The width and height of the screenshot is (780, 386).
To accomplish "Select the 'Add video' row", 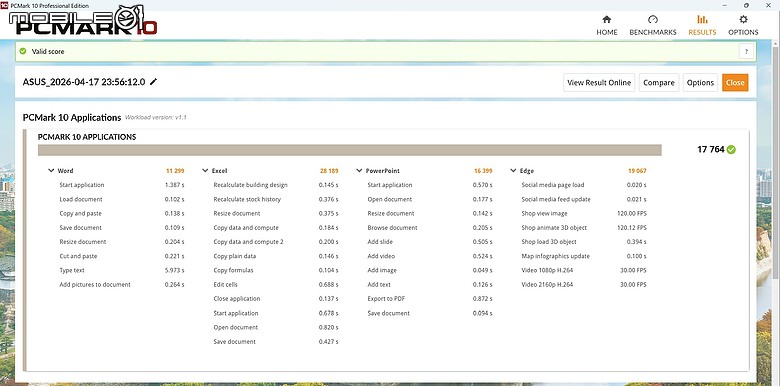I will pos(430,256).
